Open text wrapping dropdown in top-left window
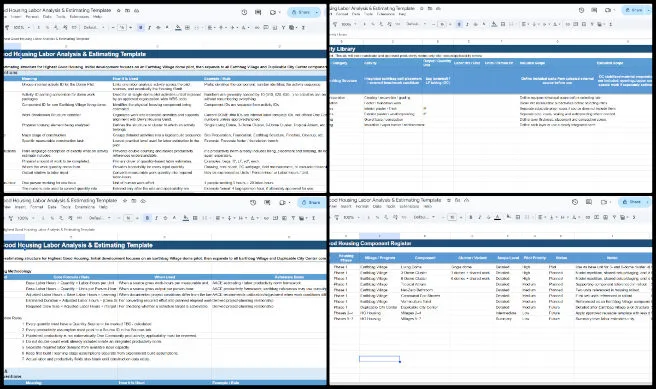This screenshot has height=389, width=656. click(233, 28)
